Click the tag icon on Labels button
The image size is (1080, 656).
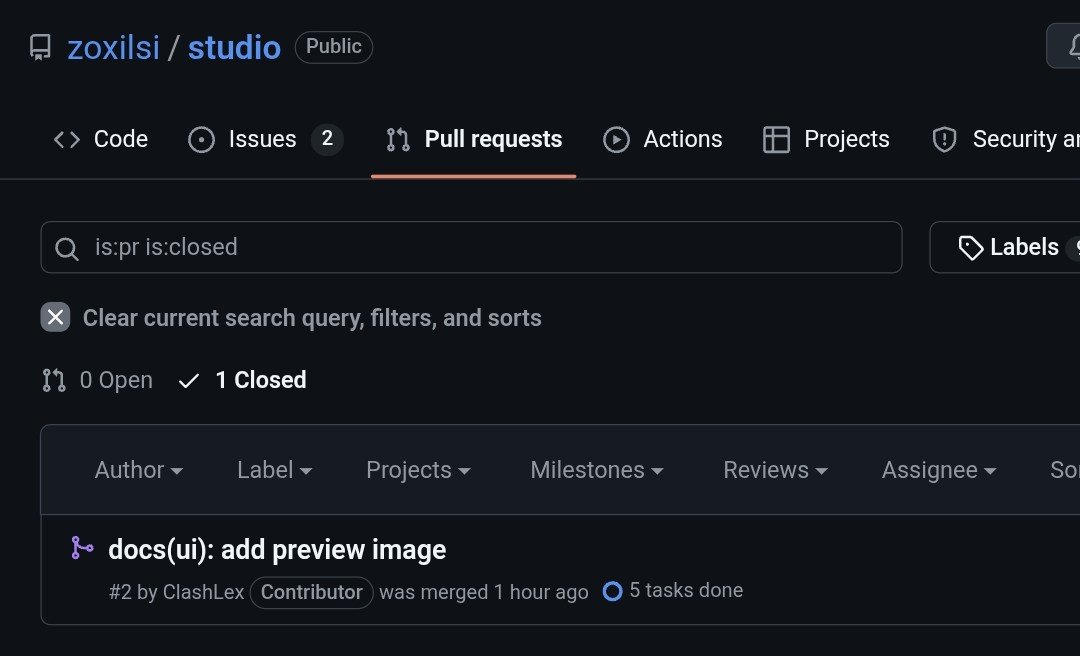(x=970, y=248)
